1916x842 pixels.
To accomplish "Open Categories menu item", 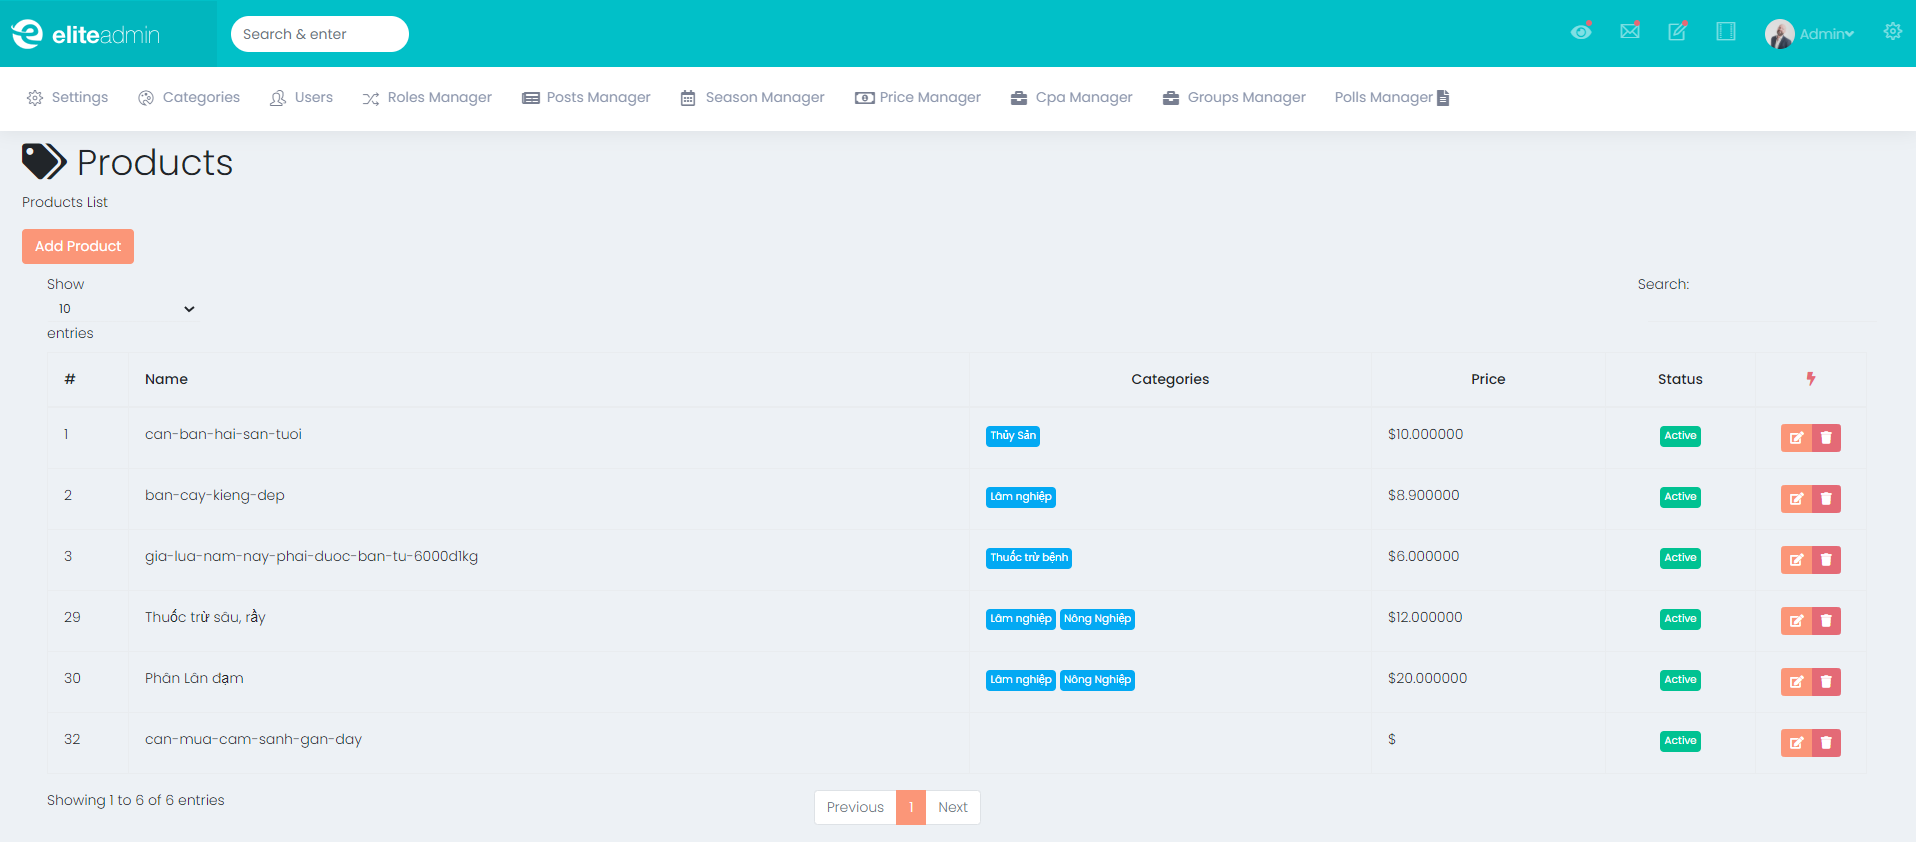I will click(x=189, y=97).
